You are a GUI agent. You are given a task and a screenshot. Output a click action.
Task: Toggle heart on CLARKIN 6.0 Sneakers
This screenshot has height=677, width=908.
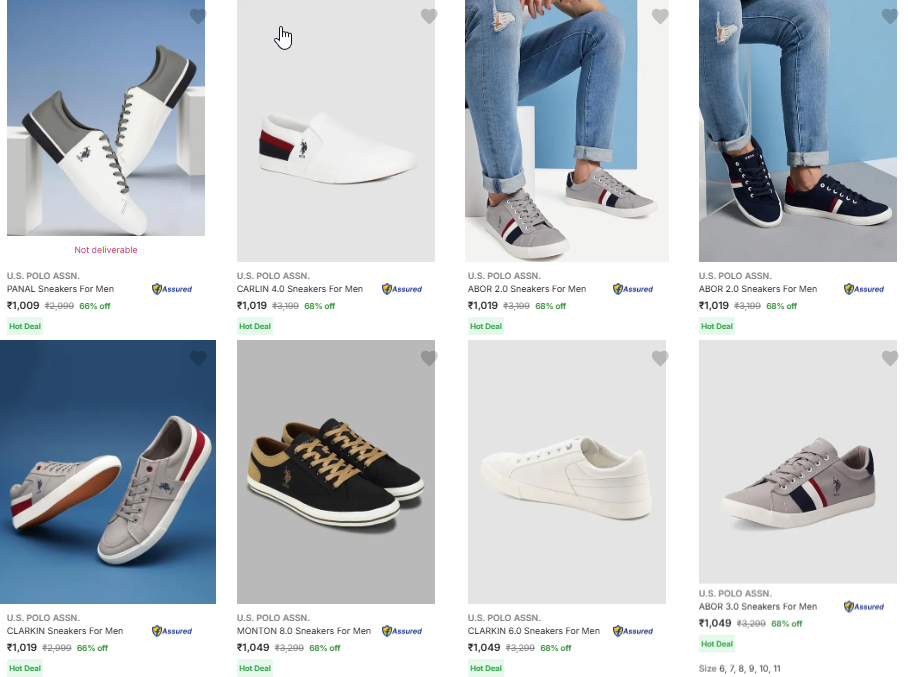[x=660, y=358]
